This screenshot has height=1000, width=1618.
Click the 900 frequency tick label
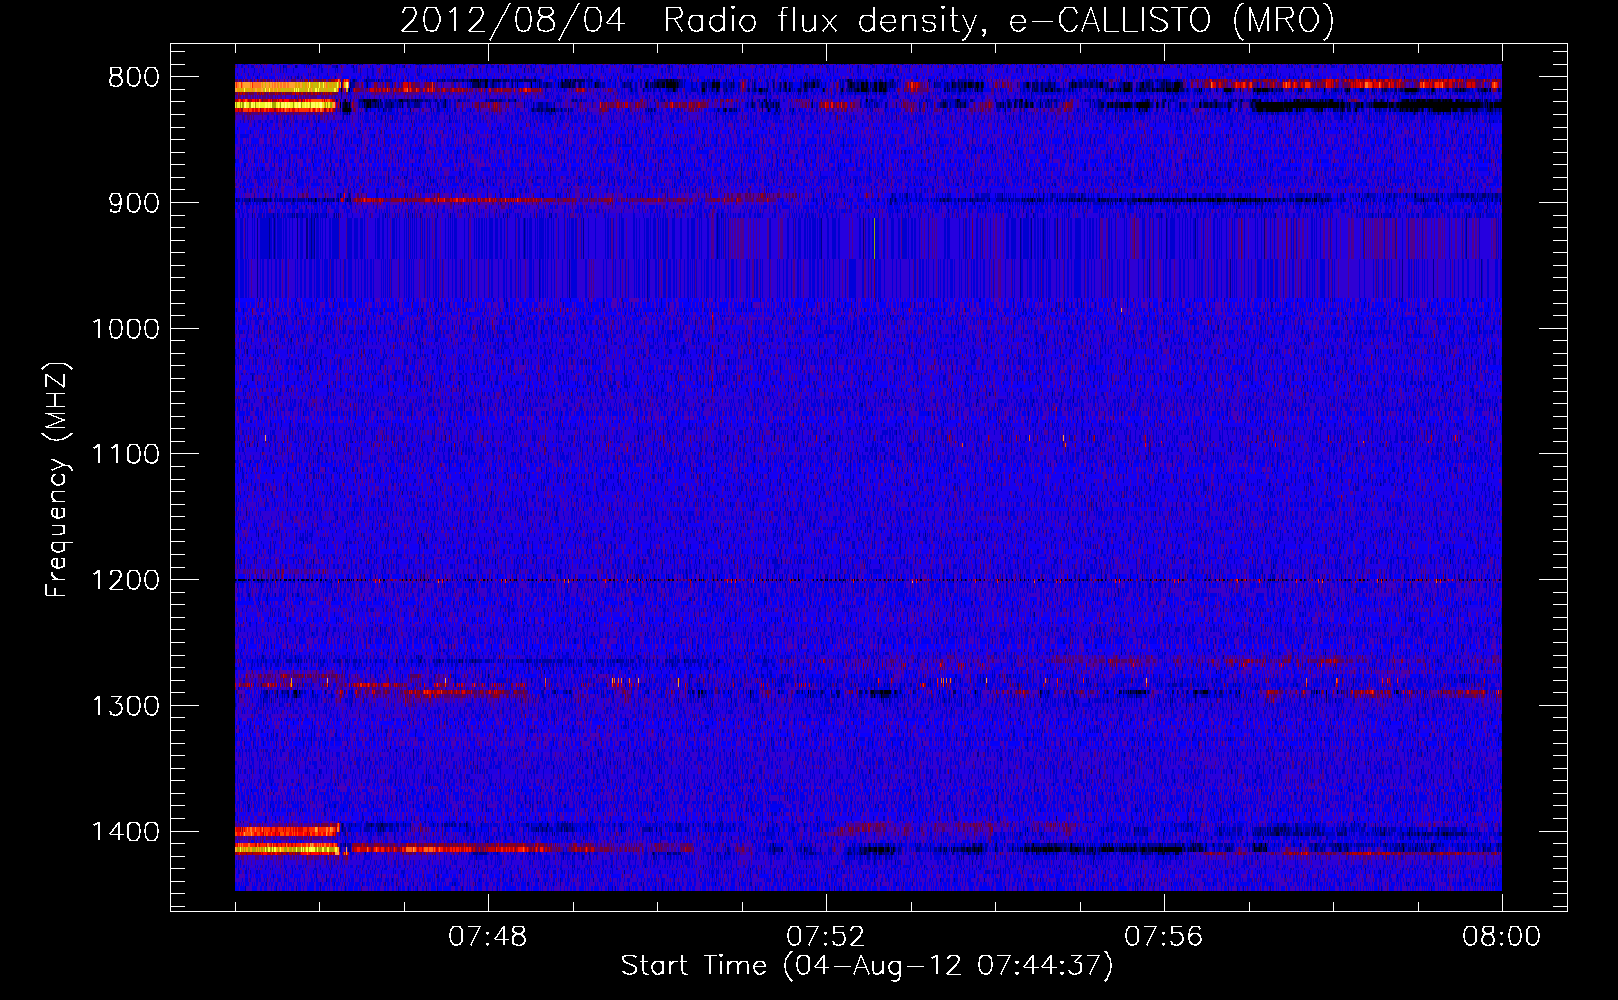coord(134,203)
